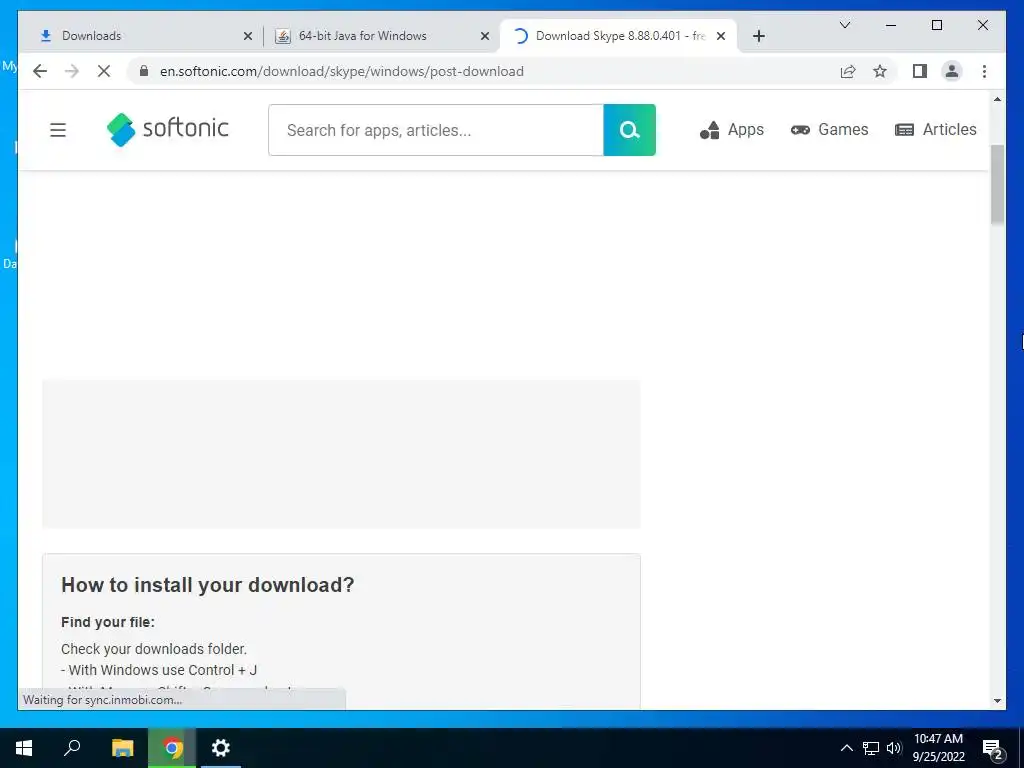This screenshot has width=1024, height=768.
Task: Open Windows taskbar search
Action: pyautogui.click(x=72, y=748)
